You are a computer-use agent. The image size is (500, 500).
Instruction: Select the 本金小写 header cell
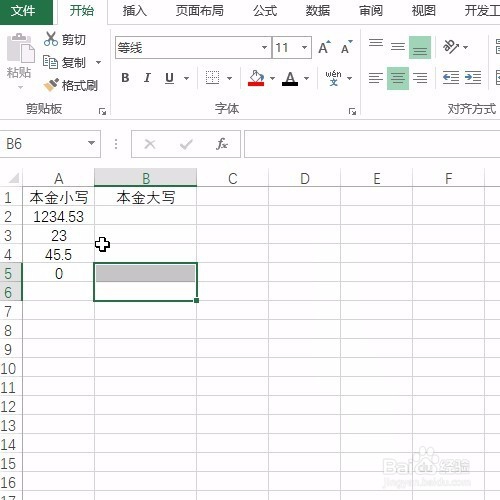point(59,198)
